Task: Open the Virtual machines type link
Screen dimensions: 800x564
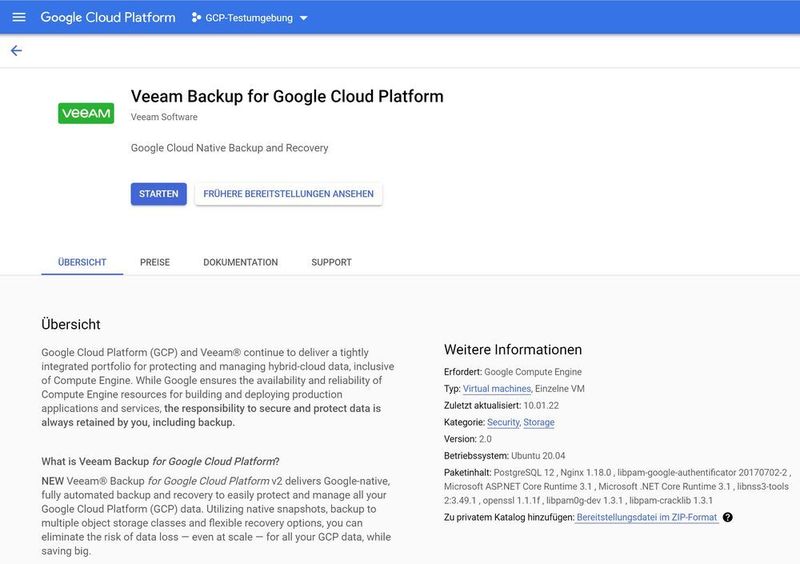Action: coord(496,389)
